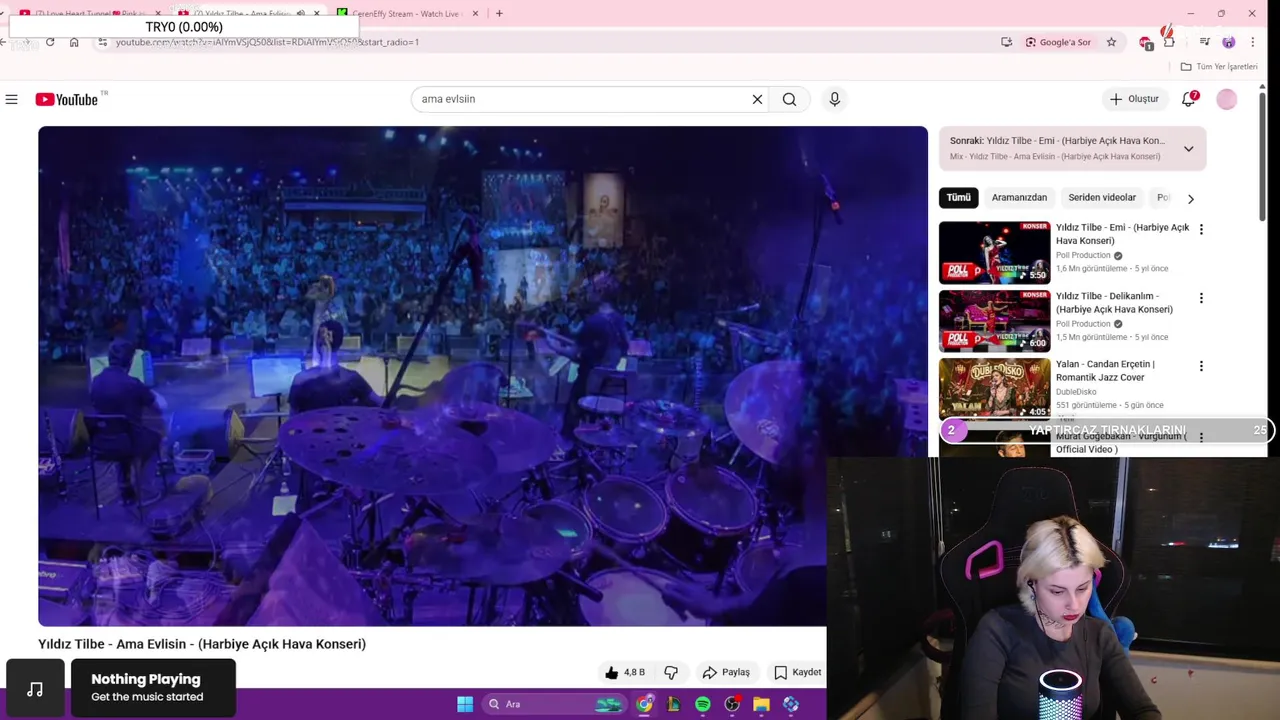The image size is (1280, 720).
Task: Open more options for Delikanlım video
Action: pyautogui.click(x=1201, y=298)
